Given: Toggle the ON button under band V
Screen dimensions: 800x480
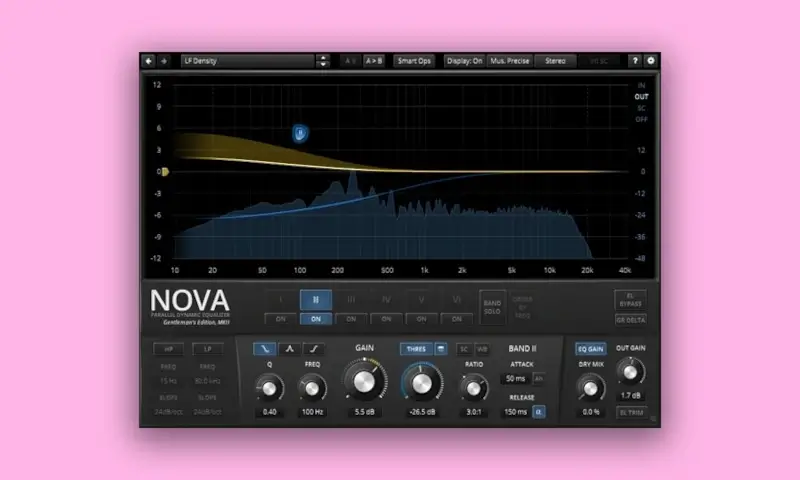Looking at the screenshot, I should pyautogui.click(x=421, y=319).
